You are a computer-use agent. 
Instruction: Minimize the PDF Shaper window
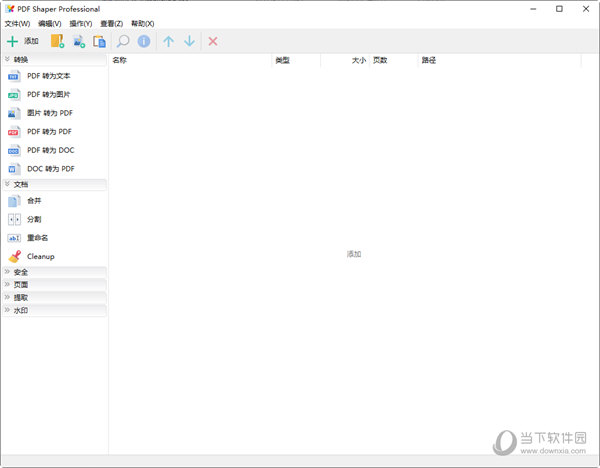tap(533, 9)
